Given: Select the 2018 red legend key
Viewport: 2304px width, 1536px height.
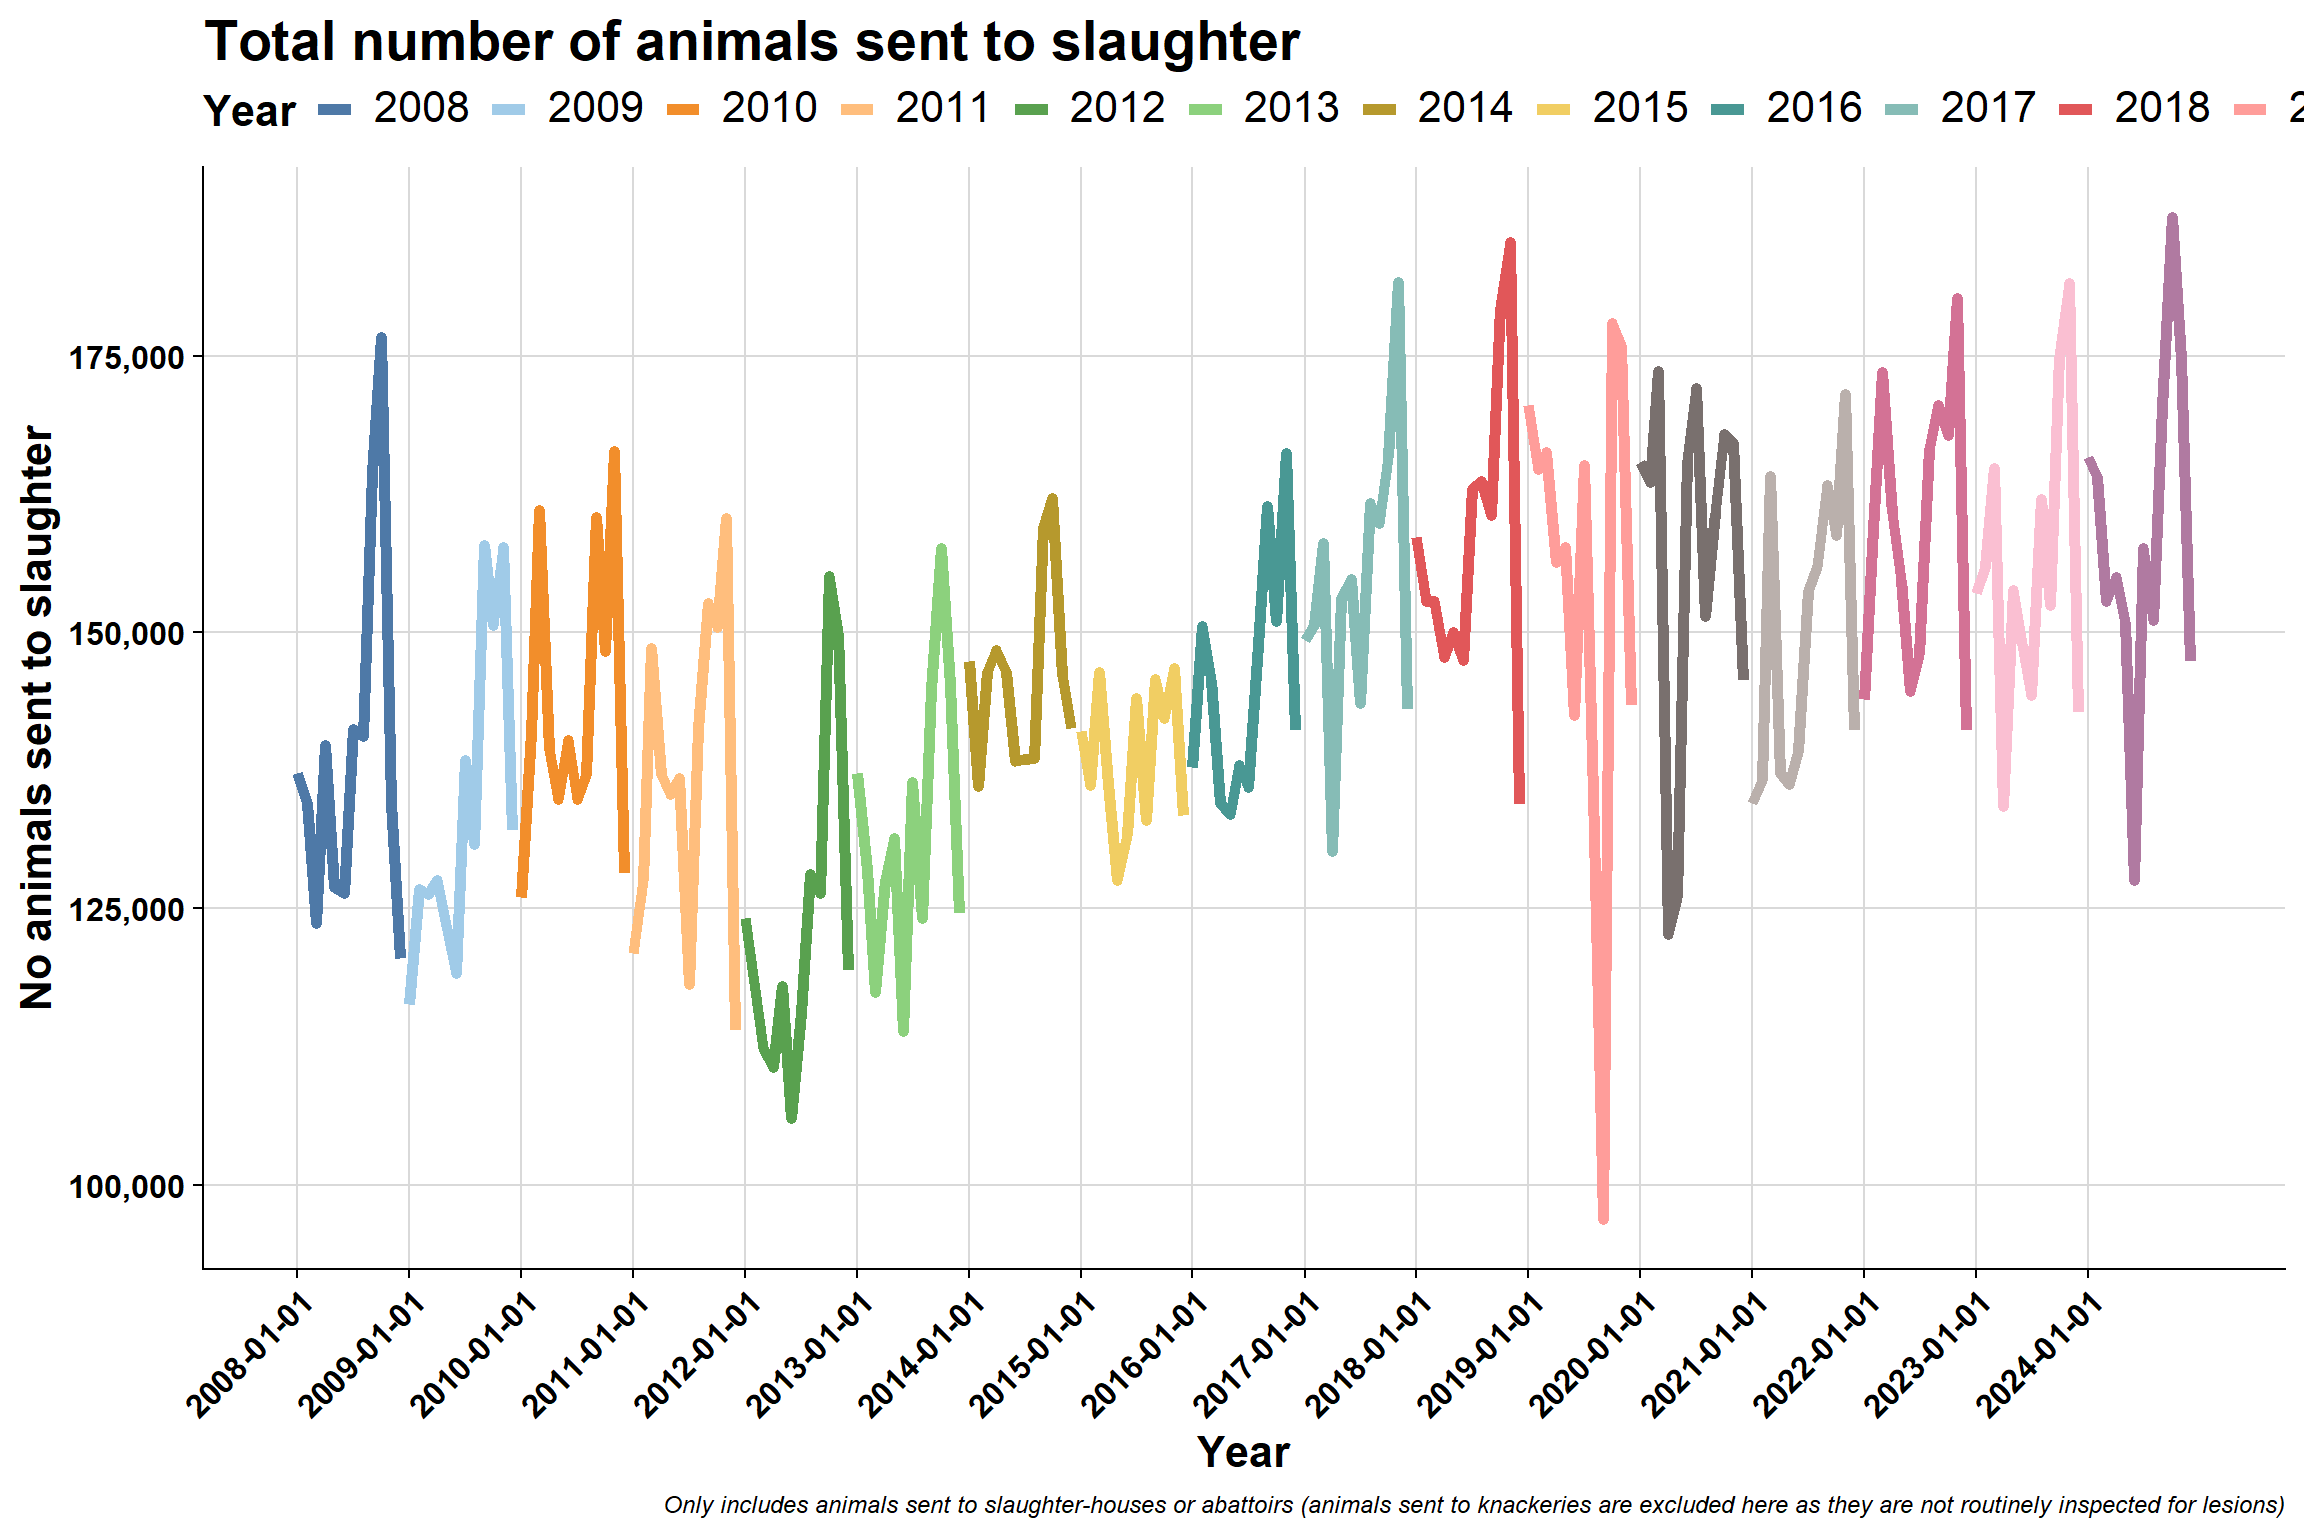Looking at the screenshot, I should (x=2076, y=109).
